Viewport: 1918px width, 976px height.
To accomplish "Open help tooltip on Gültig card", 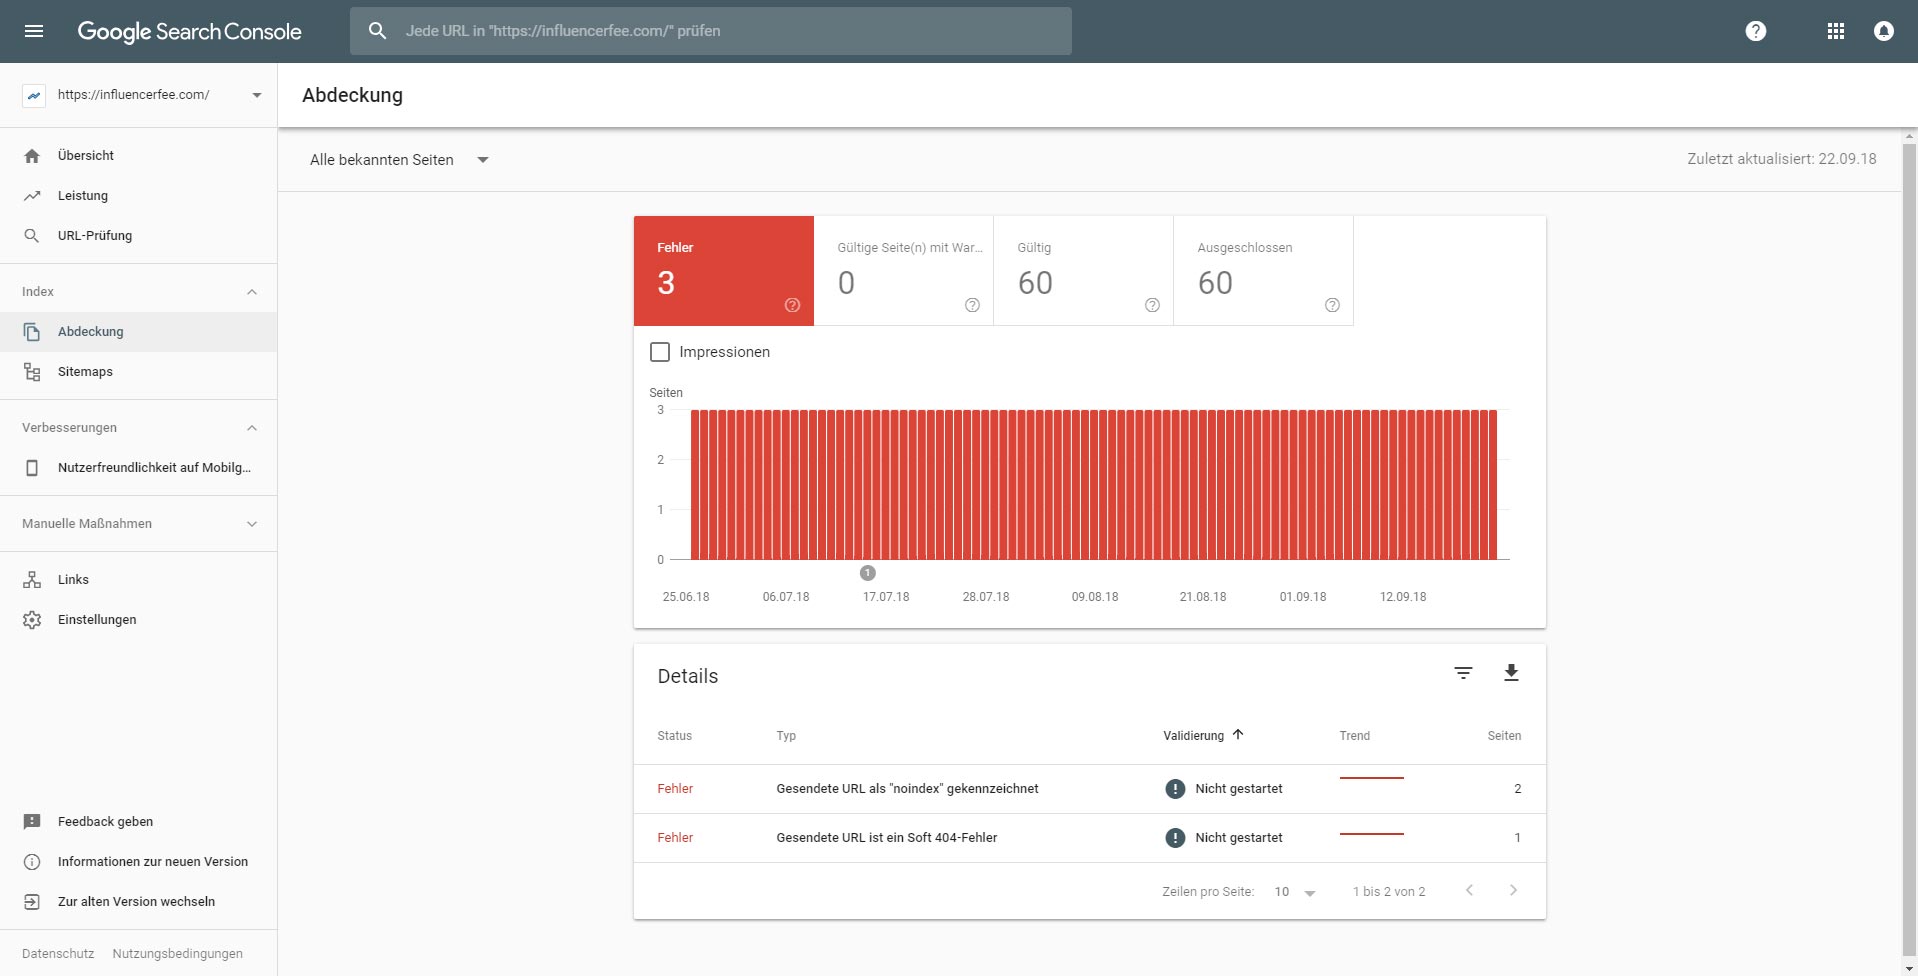I will click(1152, 305).
